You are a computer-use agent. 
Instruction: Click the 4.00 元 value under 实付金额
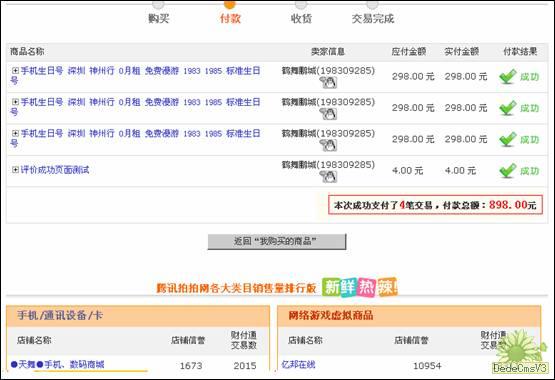(460, 171)
